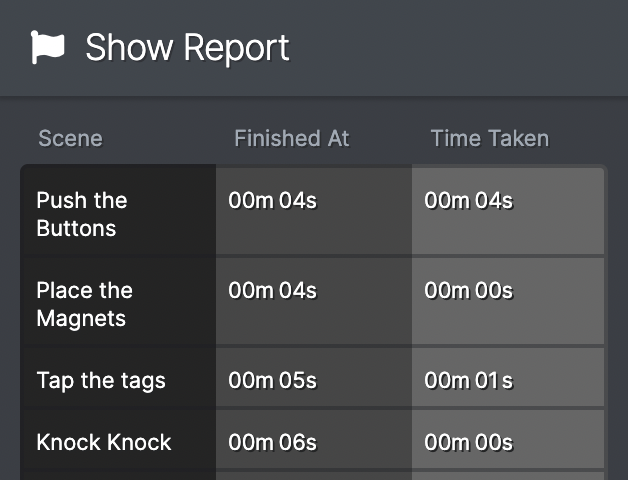628x480 pixels.
Task: Click the Finished At column header
Action: pyautogui.click(x=292, y=139)
